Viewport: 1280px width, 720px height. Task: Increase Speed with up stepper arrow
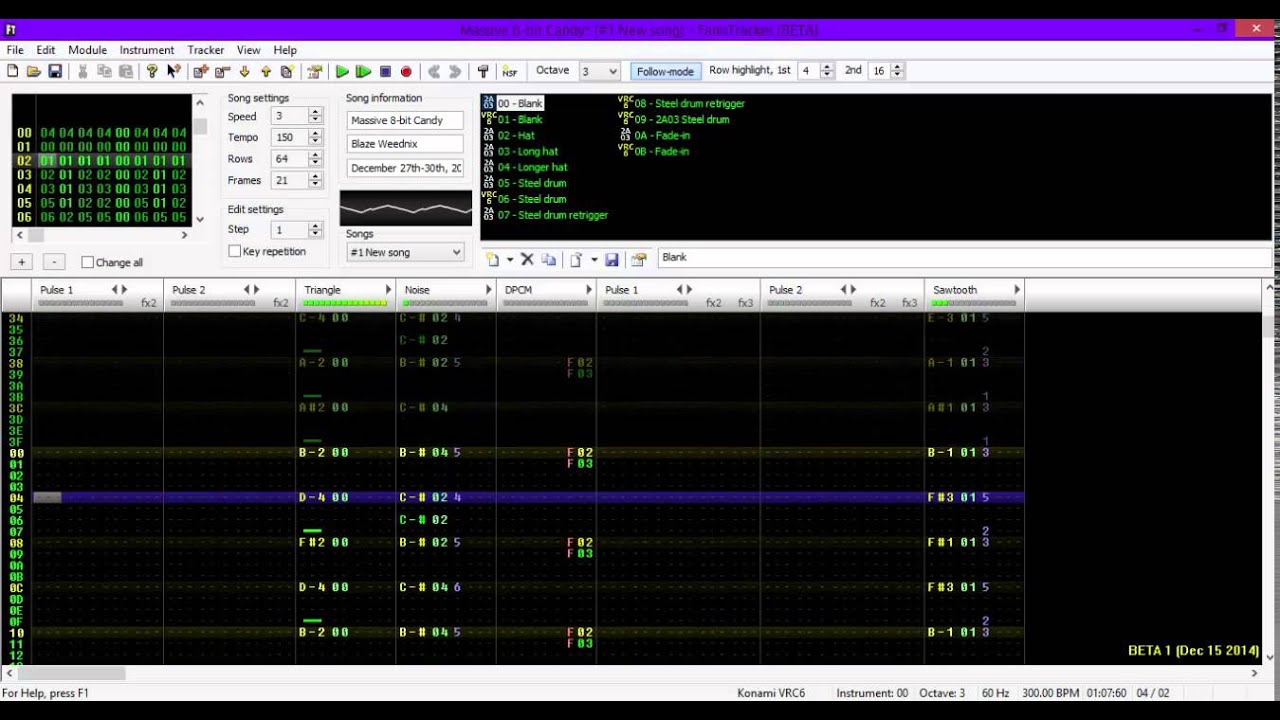[315, 112]
